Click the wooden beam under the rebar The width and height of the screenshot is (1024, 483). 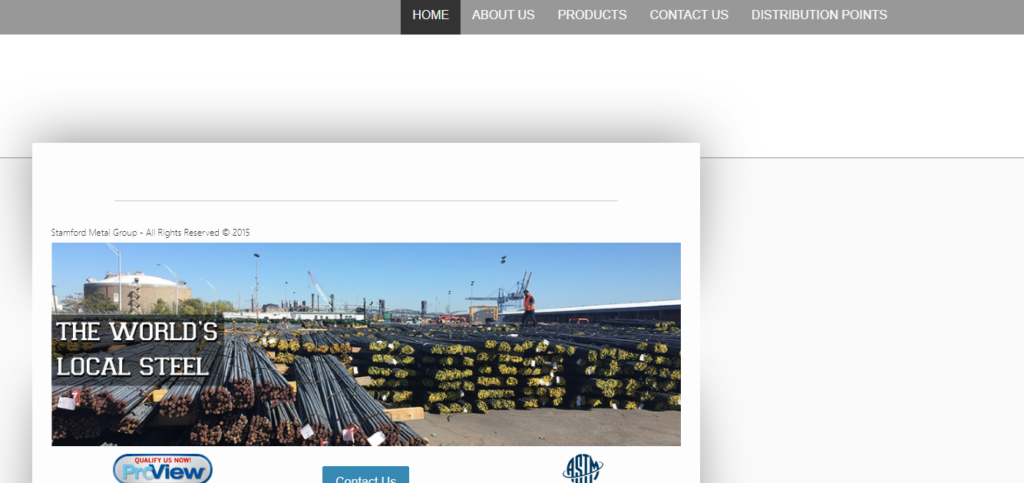point(404,414)
